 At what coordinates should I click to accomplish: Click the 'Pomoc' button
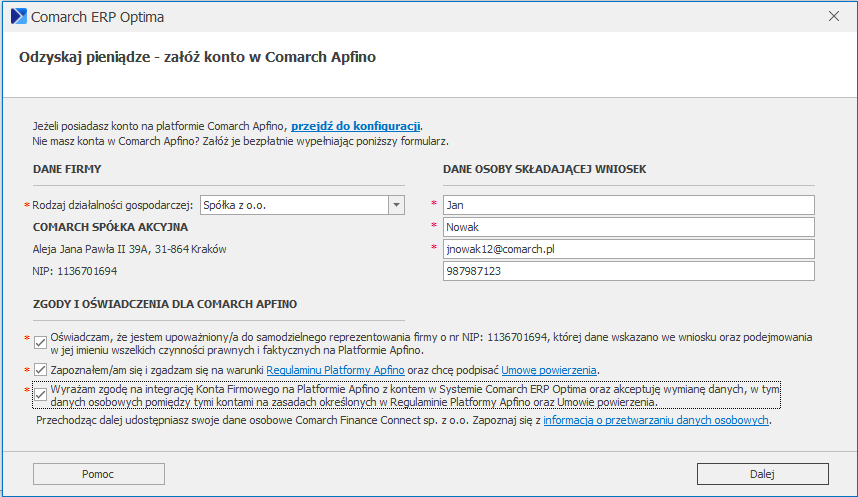pos(98,474)
